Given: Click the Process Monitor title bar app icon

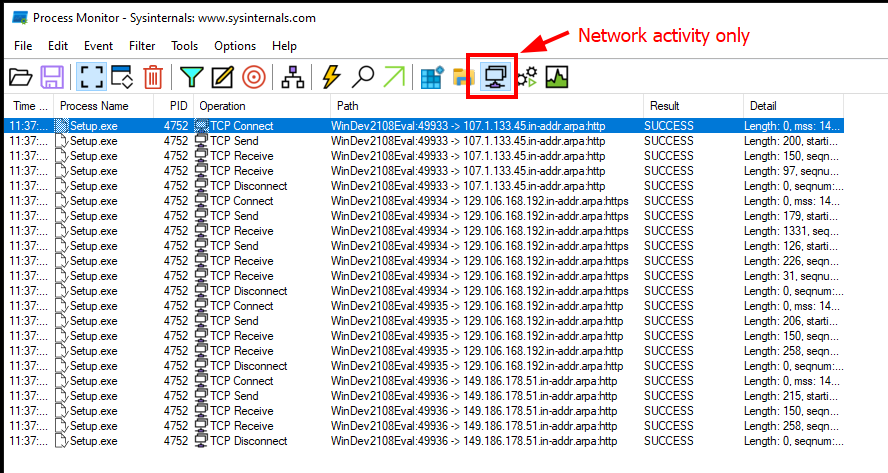Looking at the screenshot, I should pyautogui.click(x=20, y=18).
